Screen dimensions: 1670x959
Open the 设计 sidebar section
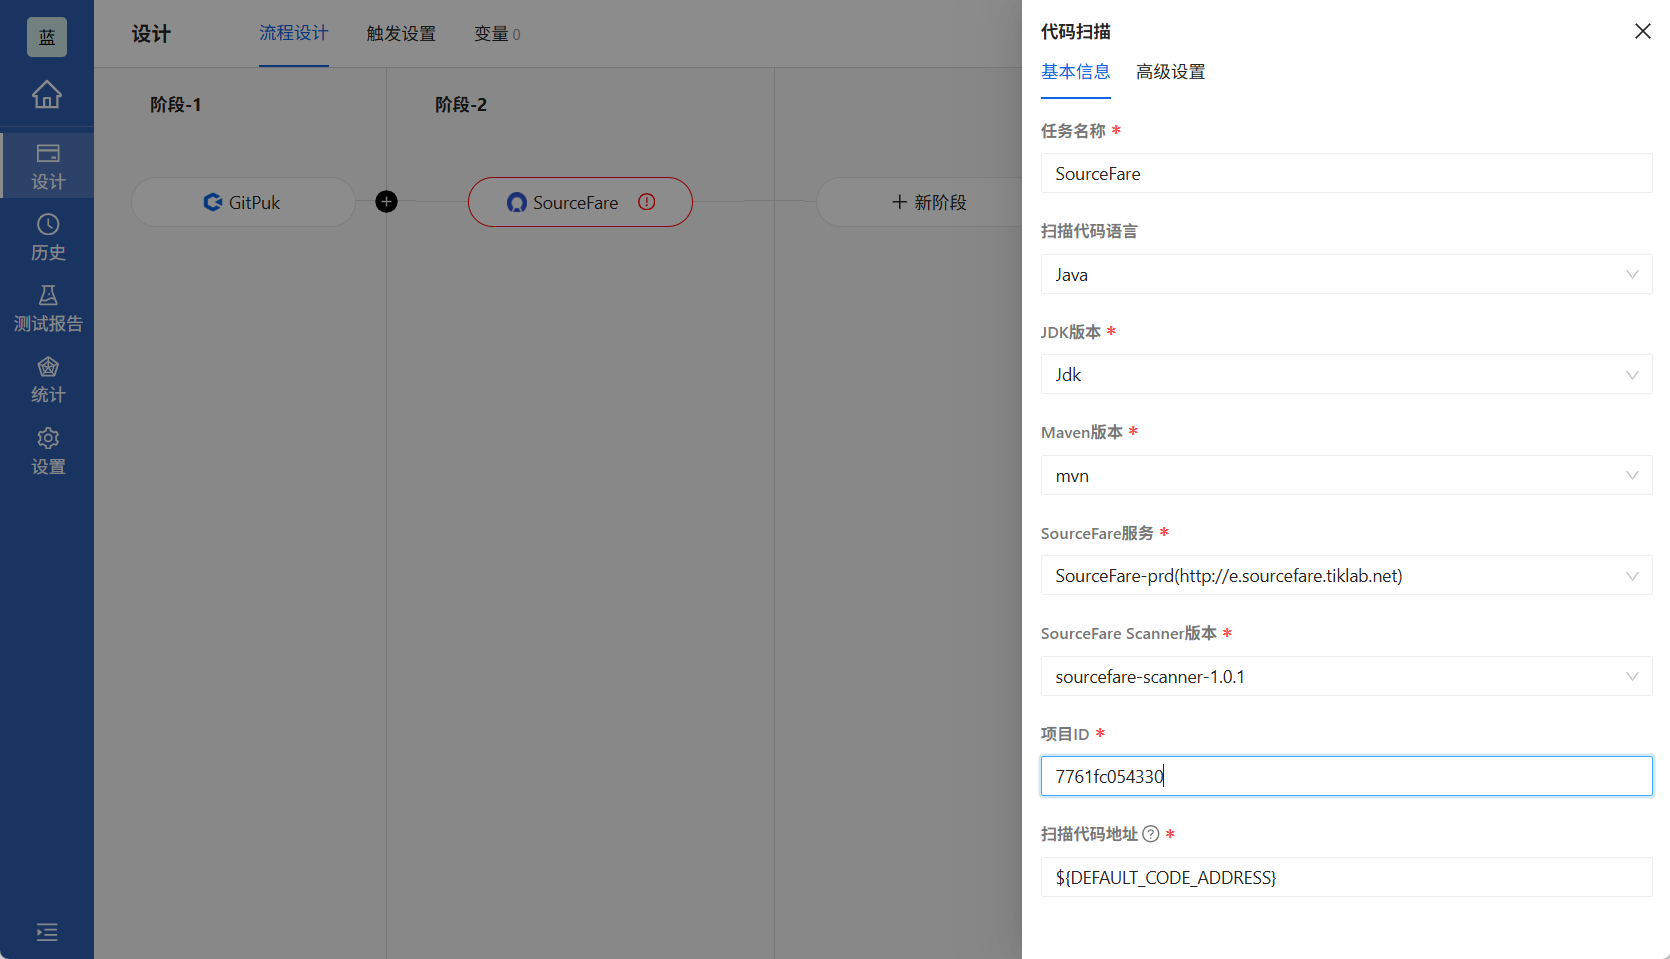click(x=47, y=166)
